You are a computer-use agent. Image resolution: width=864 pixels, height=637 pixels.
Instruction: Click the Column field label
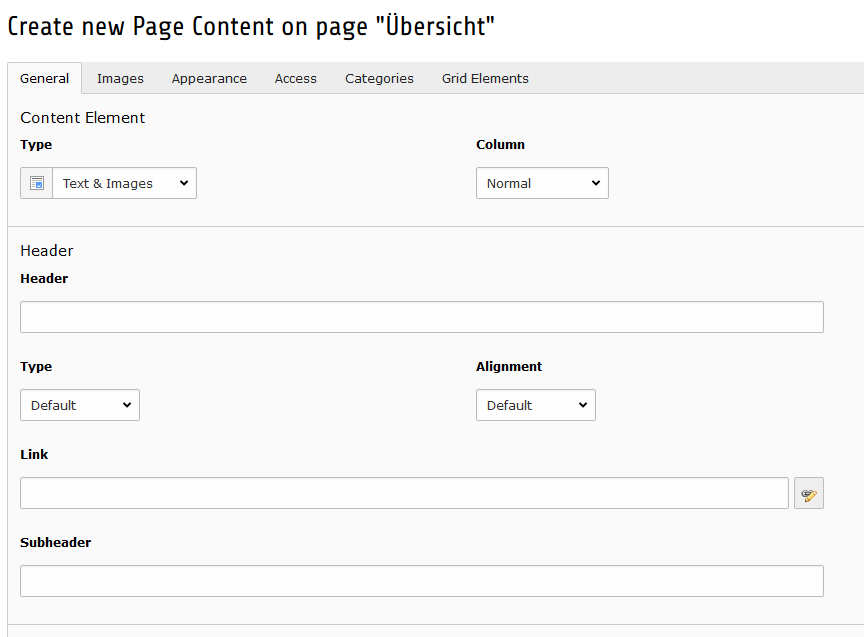pos(500,144)
